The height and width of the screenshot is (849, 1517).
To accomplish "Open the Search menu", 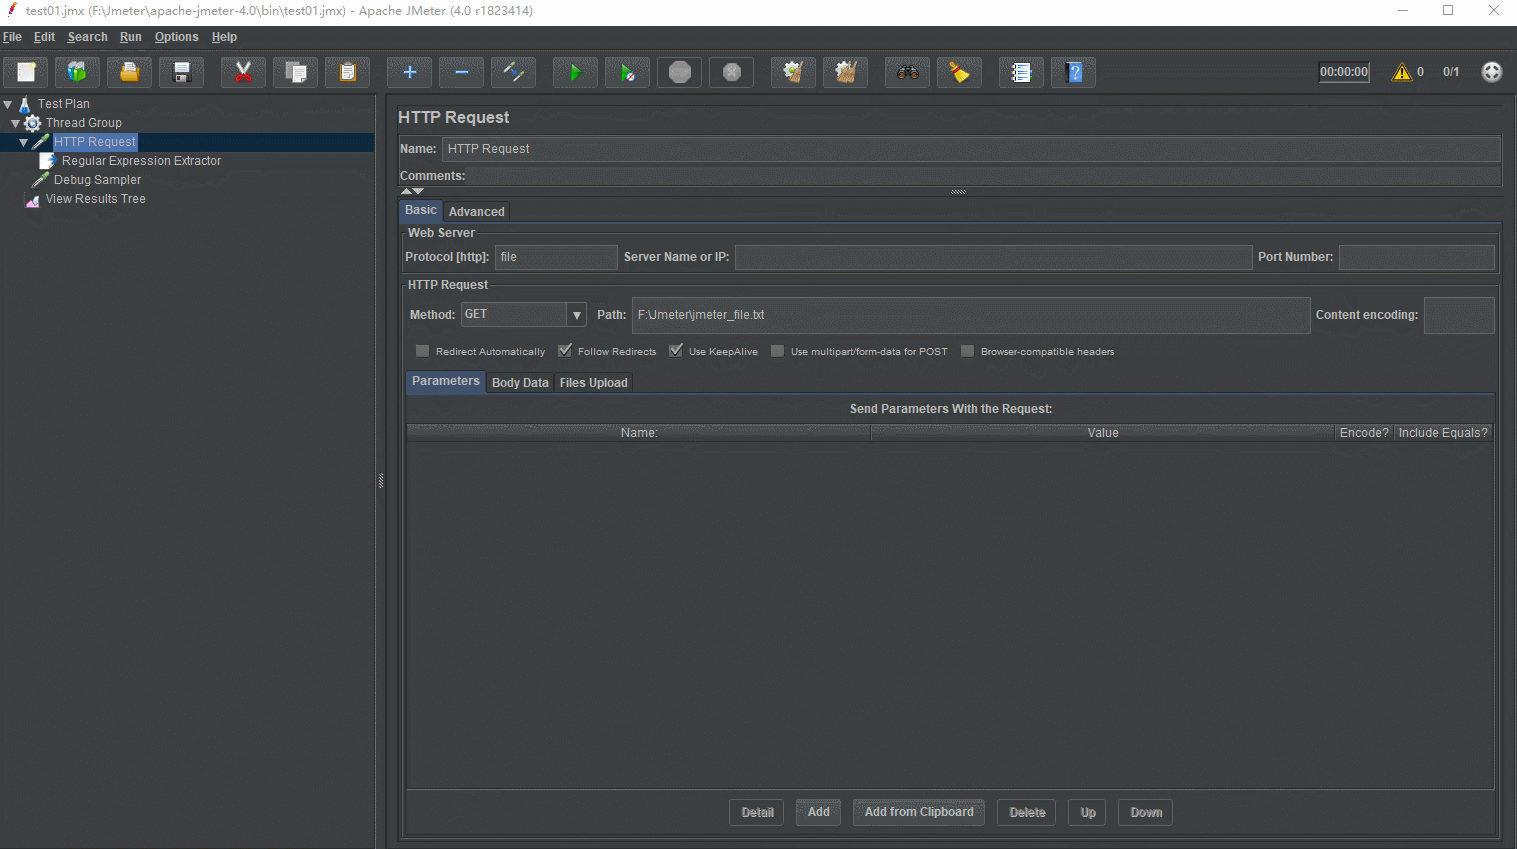I will [87, 37].
